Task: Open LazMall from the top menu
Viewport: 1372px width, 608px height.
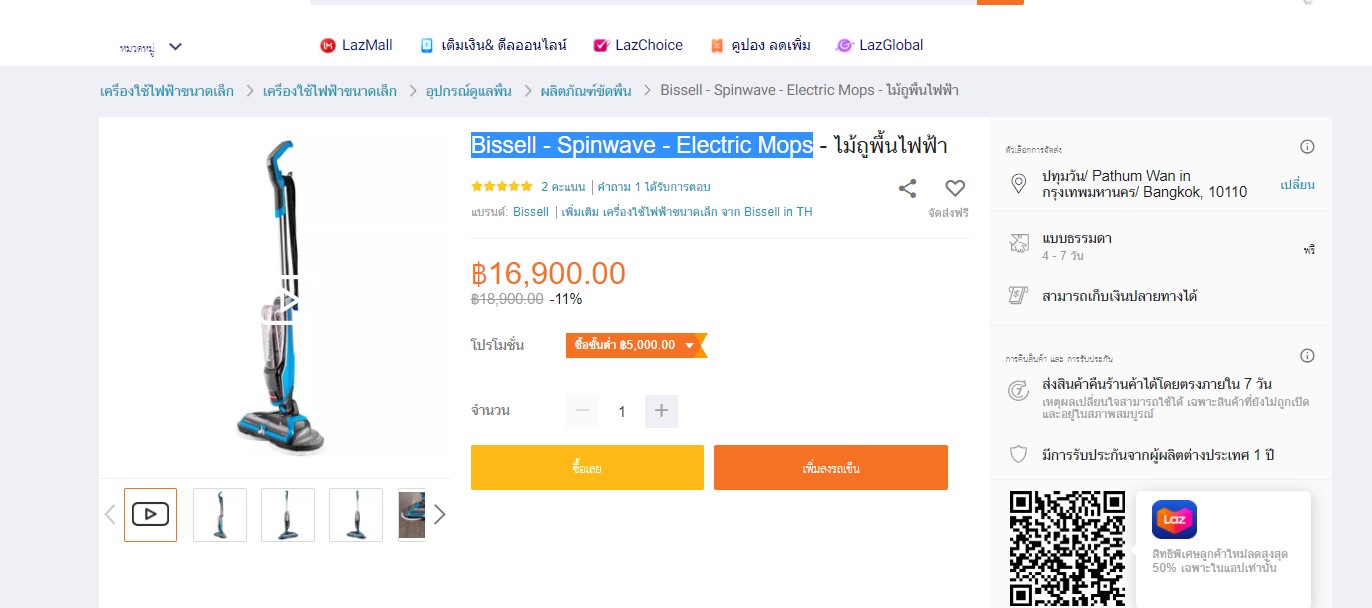Action: point(356,45)
